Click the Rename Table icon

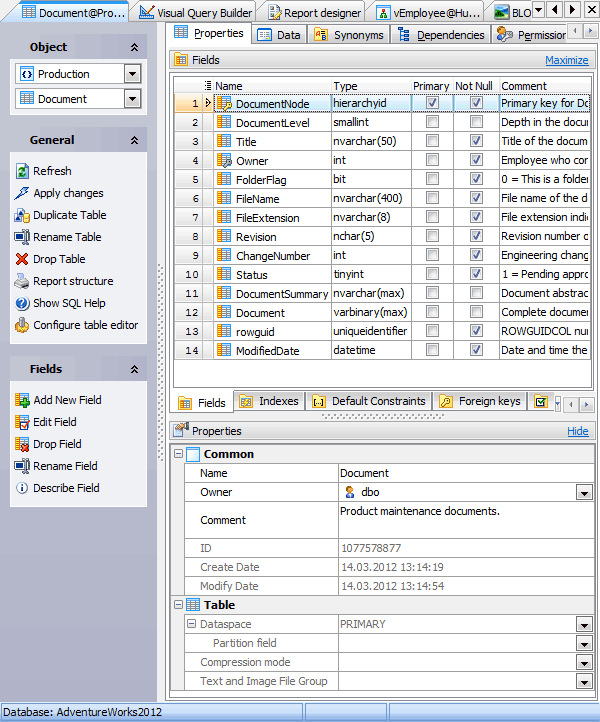(x=22, y=237)
